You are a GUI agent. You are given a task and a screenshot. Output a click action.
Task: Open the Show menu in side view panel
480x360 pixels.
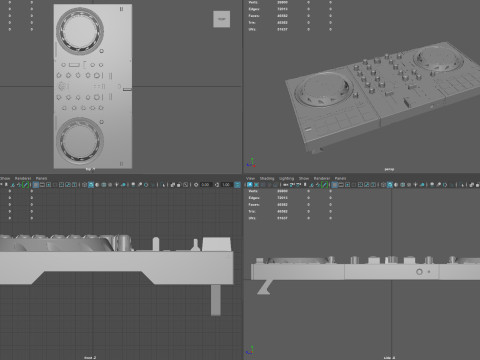pyautogui.click(x=304, y=178)
